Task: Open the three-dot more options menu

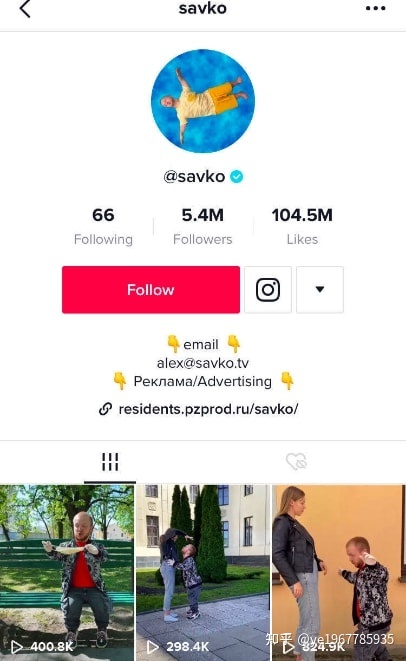Action: [376, 8]
